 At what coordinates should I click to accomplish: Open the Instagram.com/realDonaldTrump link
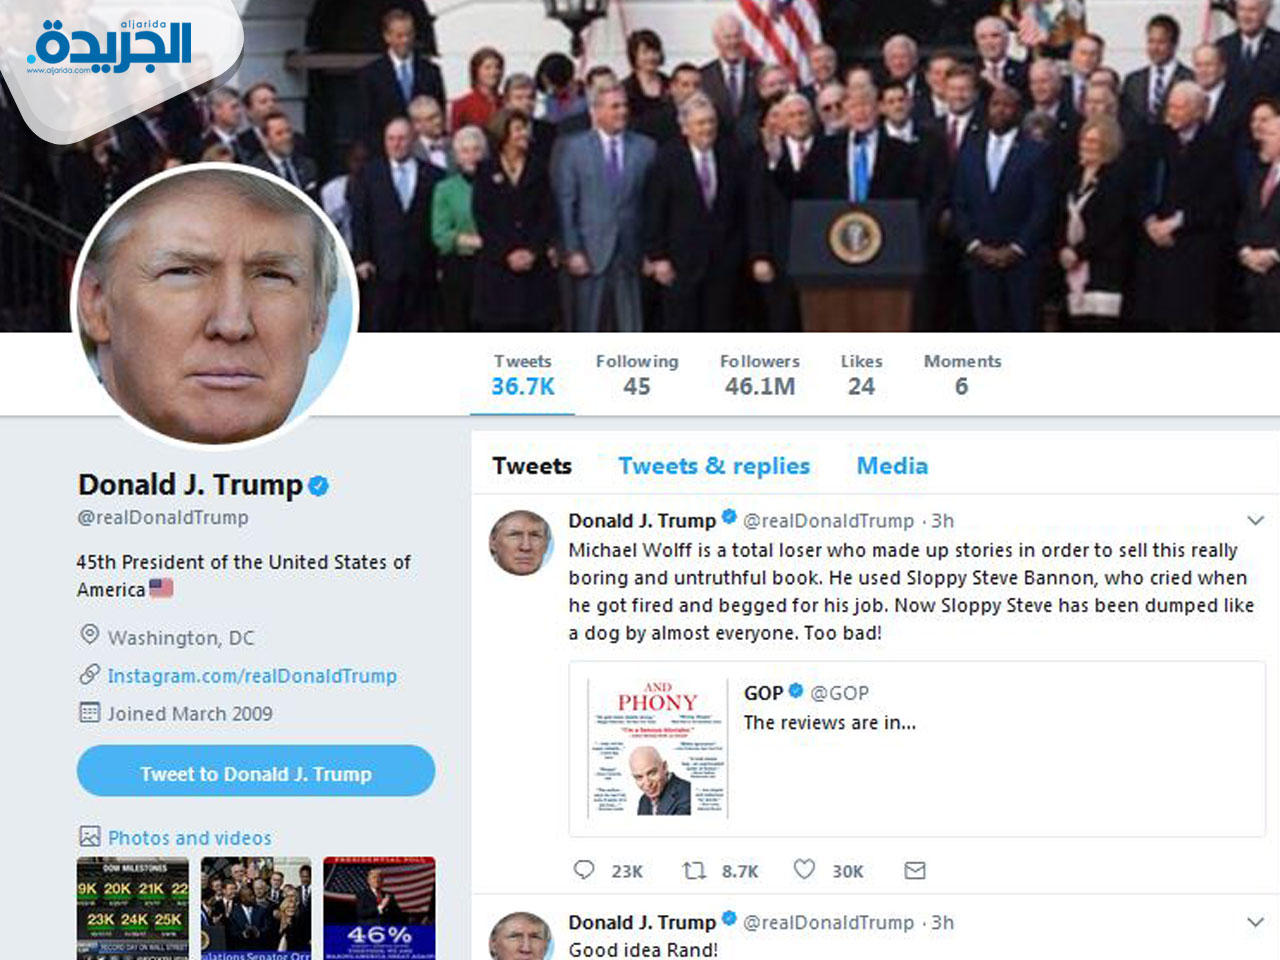[x=252, y=676]
